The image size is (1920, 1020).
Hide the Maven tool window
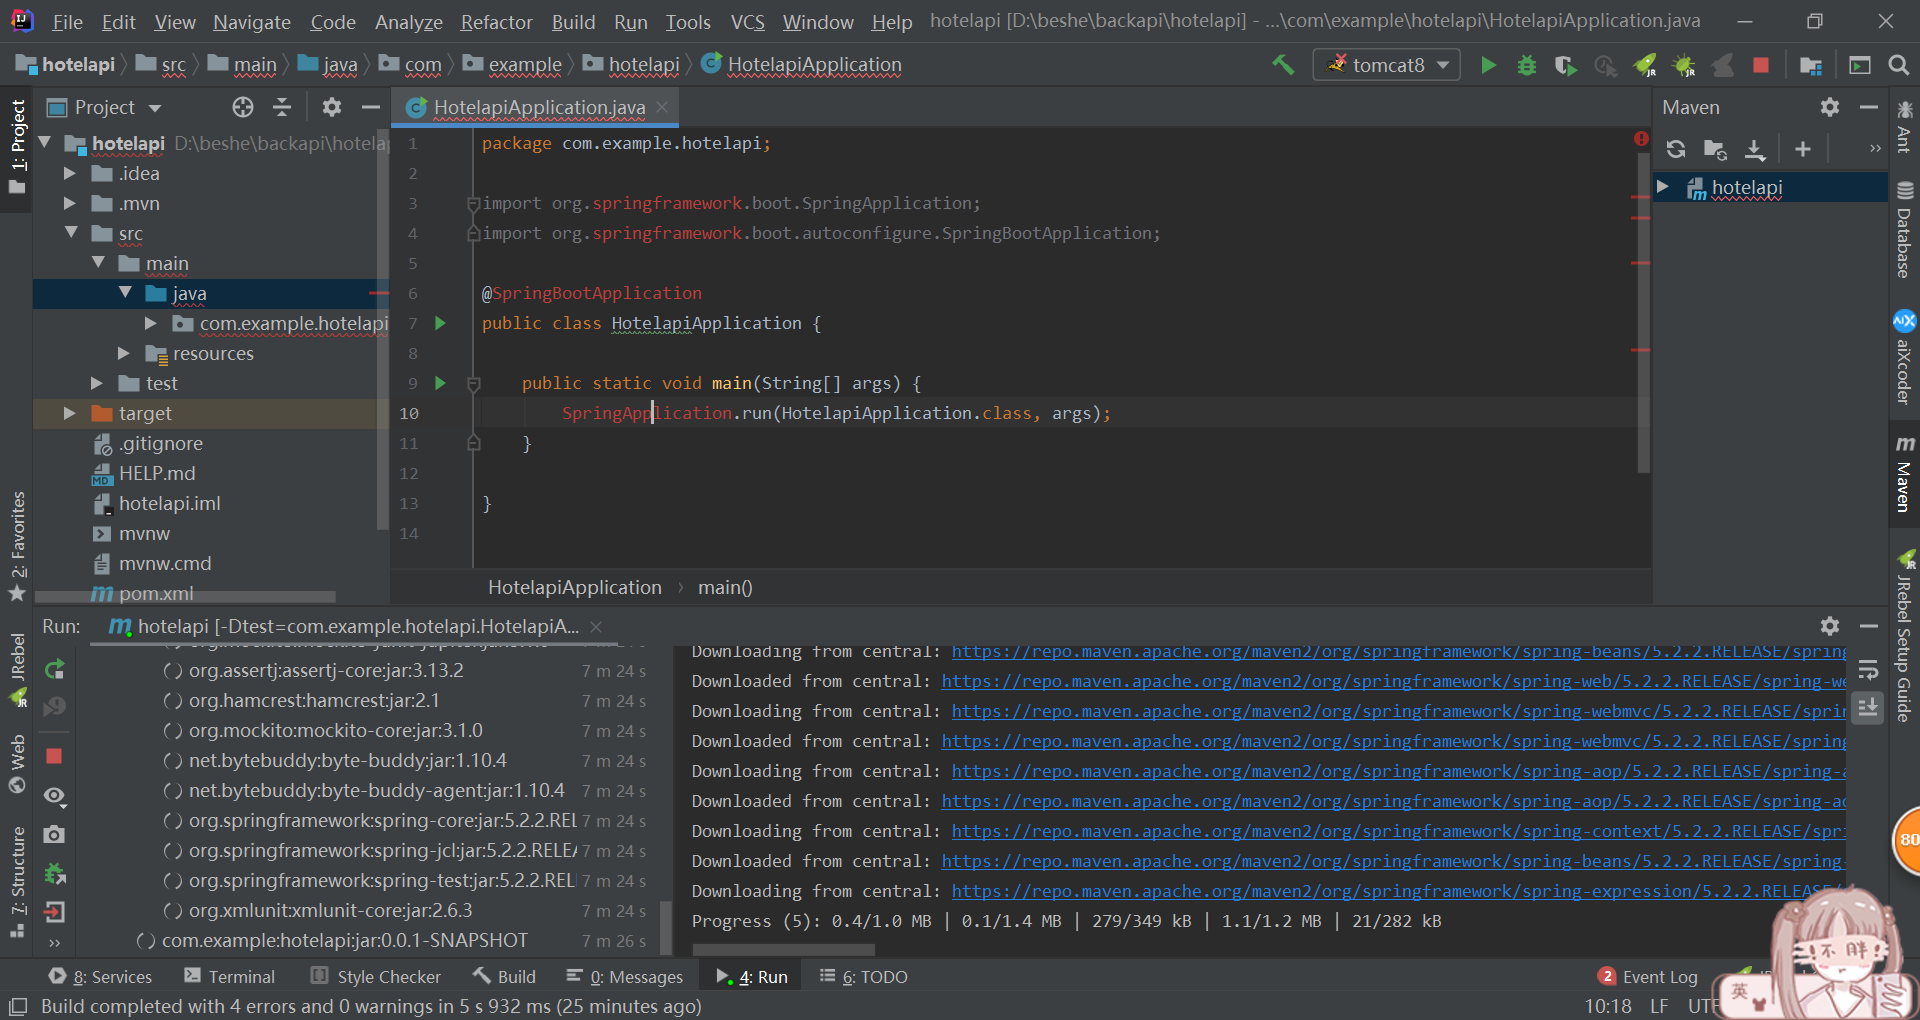point(1870,107)
